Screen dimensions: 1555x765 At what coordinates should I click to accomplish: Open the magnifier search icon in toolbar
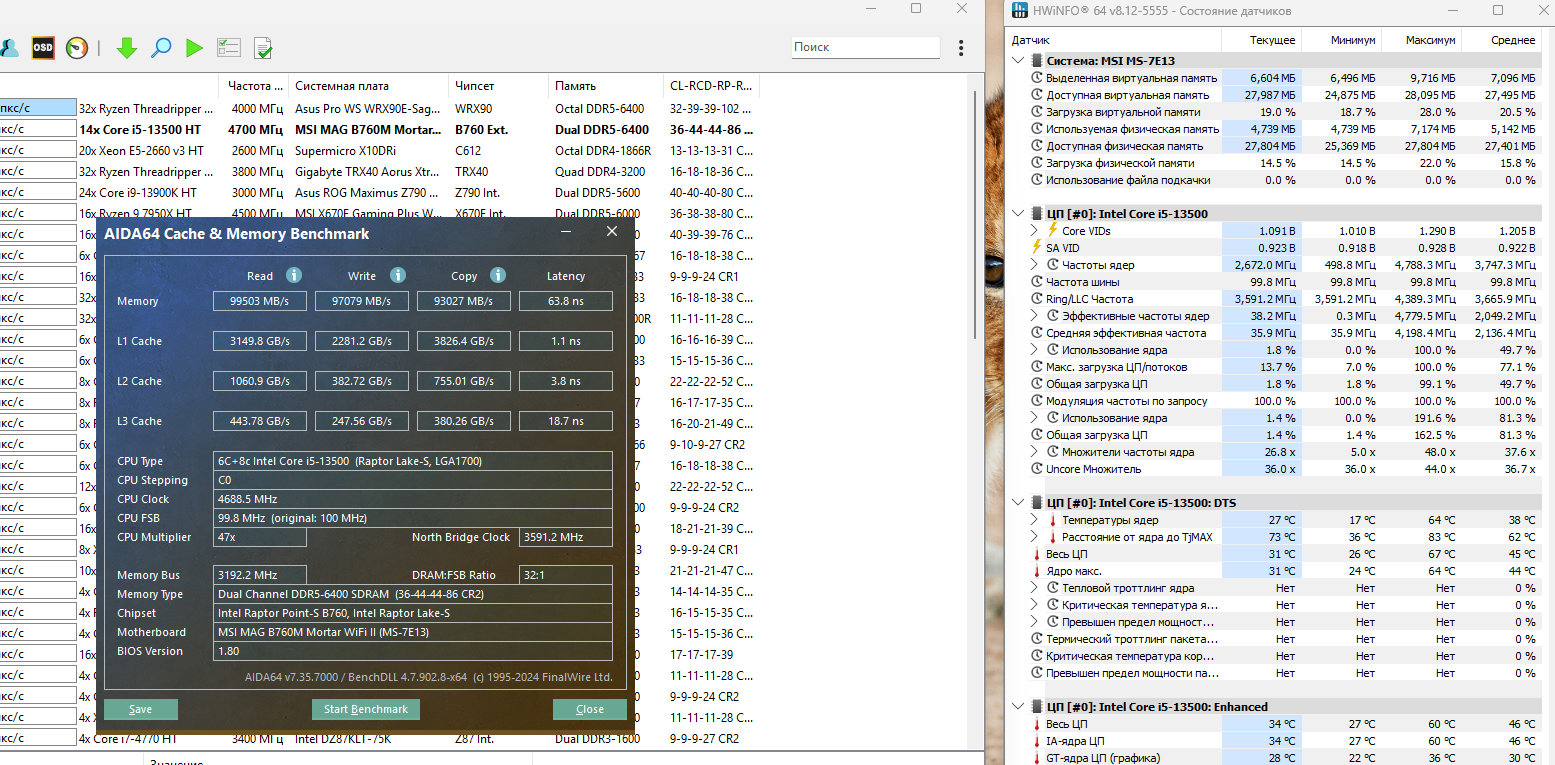161,47
